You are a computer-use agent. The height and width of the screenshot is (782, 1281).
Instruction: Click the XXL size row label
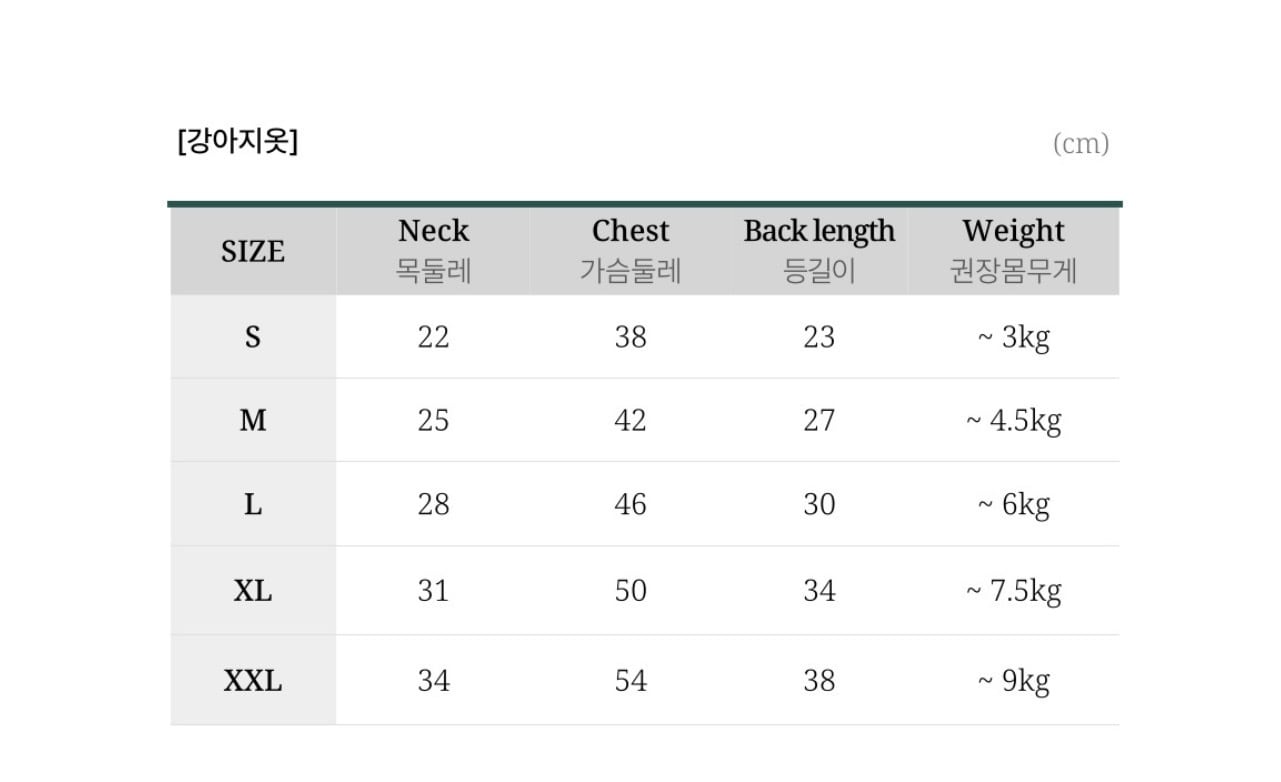[x=253, y=681]
